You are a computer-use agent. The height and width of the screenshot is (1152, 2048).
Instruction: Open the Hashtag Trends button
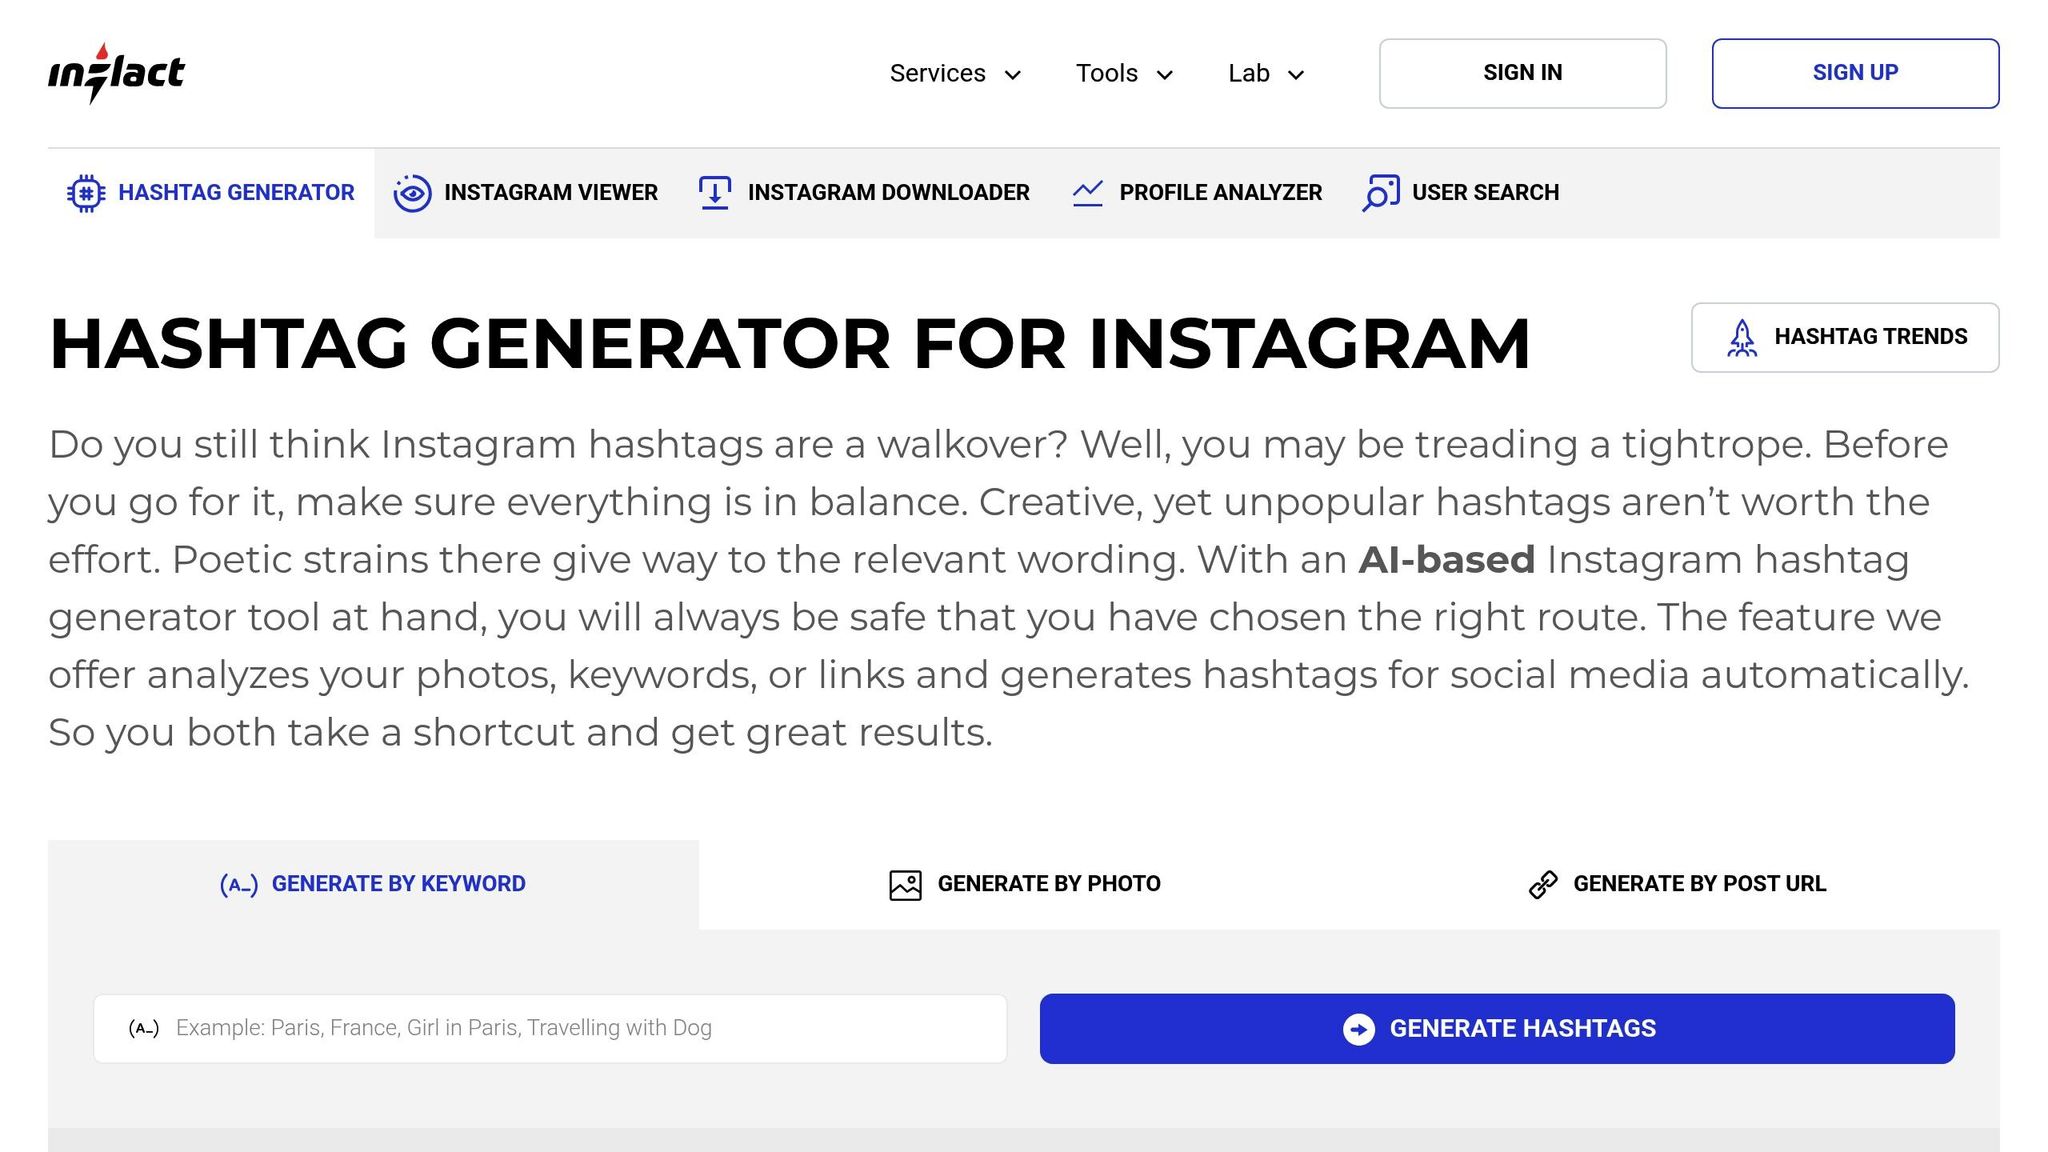tap(1844, 338)
